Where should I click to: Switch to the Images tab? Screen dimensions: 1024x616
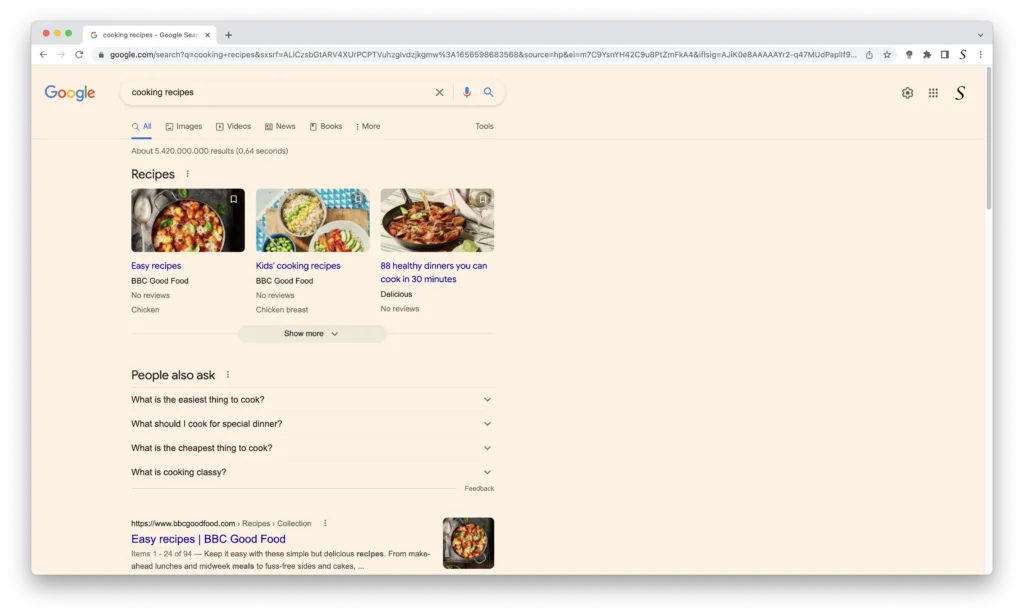coord(184,127)
